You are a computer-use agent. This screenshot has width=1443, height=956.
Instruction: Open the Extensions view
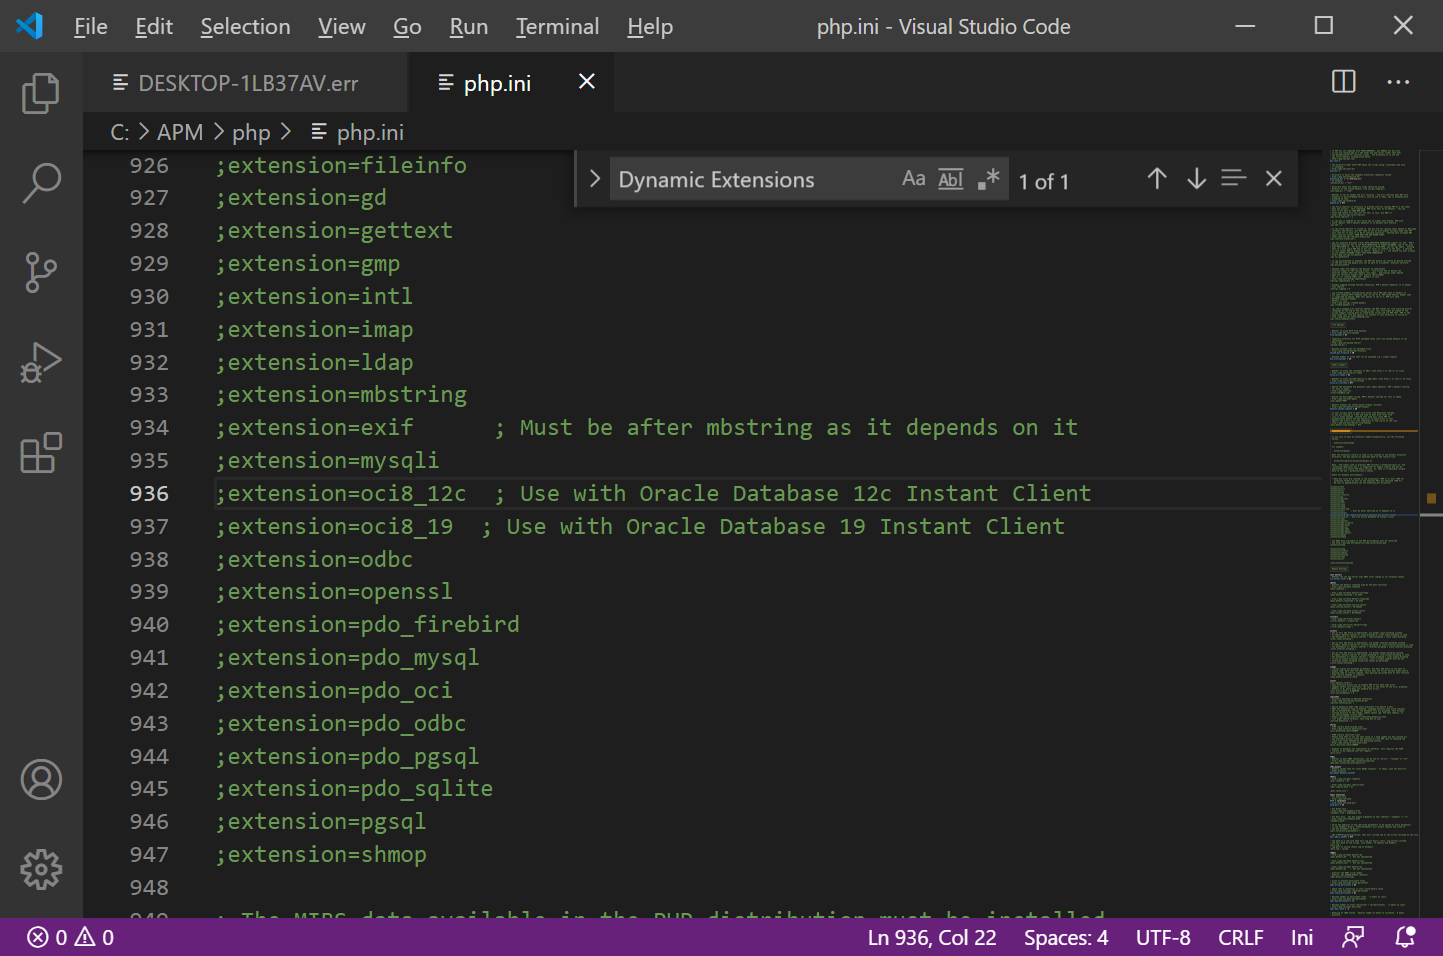click(x=41, y=452)
